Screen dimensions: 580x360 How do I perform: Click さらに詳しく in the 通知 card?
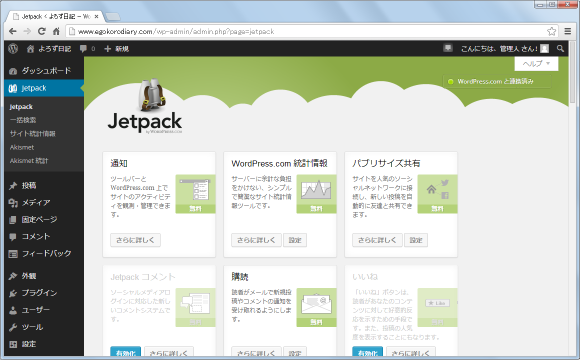point(135,240)
